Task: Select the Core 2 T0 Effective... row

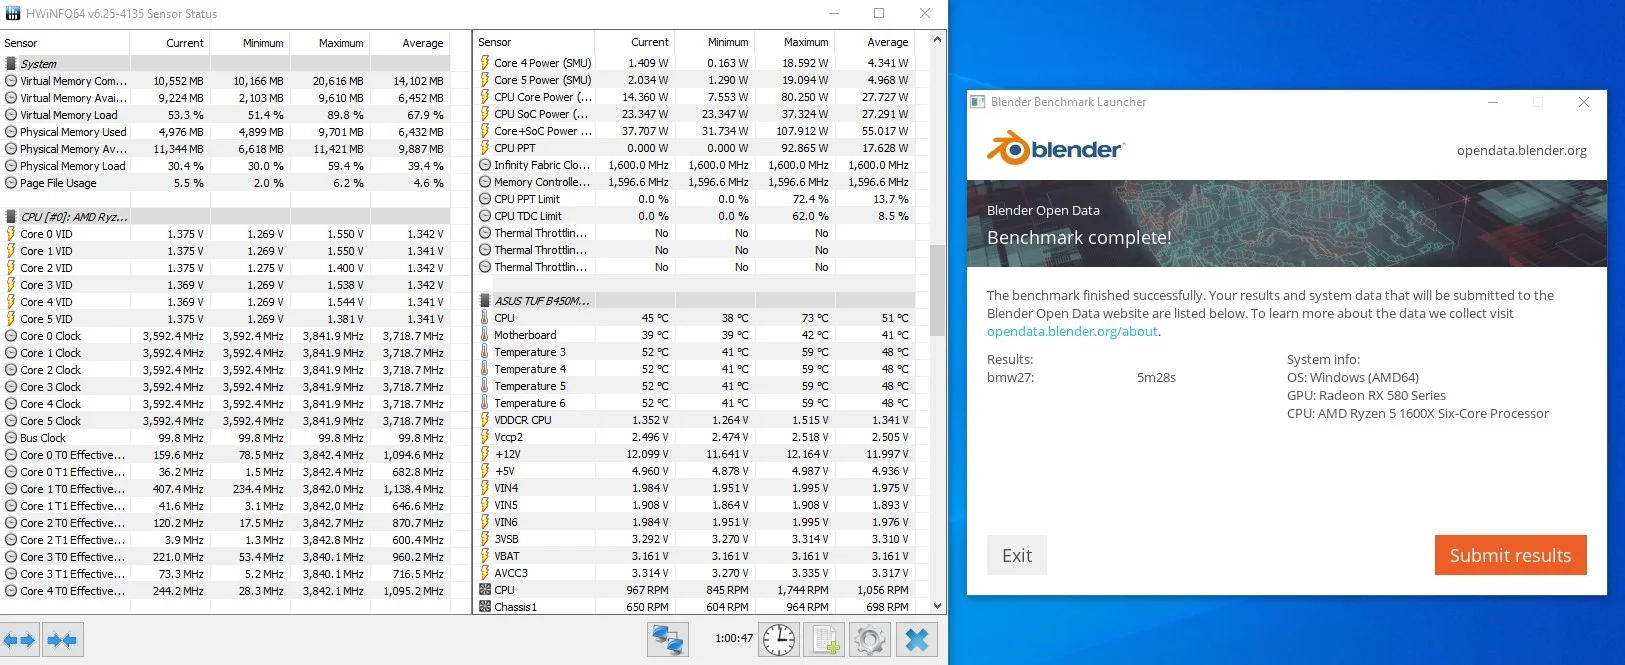Action: point(225,523)
